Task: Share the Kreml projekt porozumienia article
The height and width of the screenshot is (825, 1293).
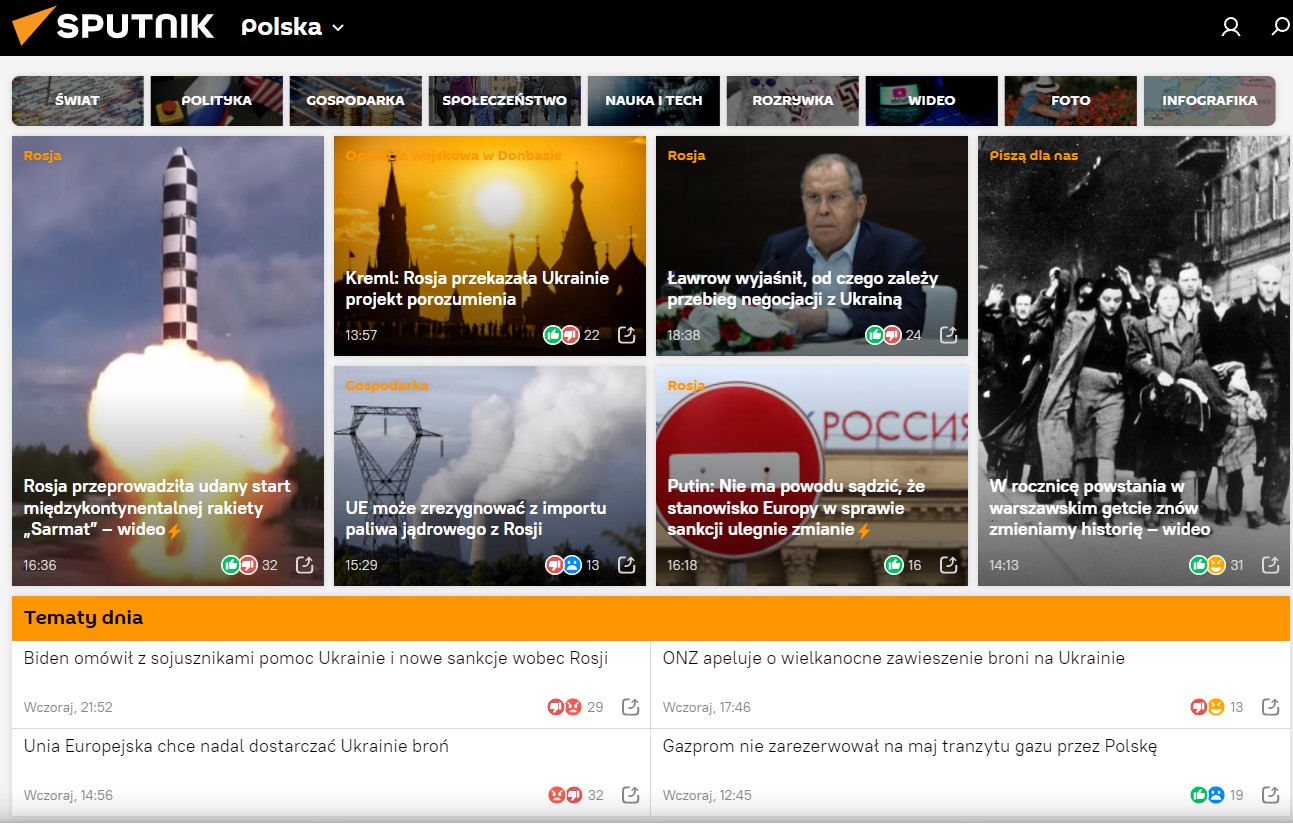Action: pos(627,335)
